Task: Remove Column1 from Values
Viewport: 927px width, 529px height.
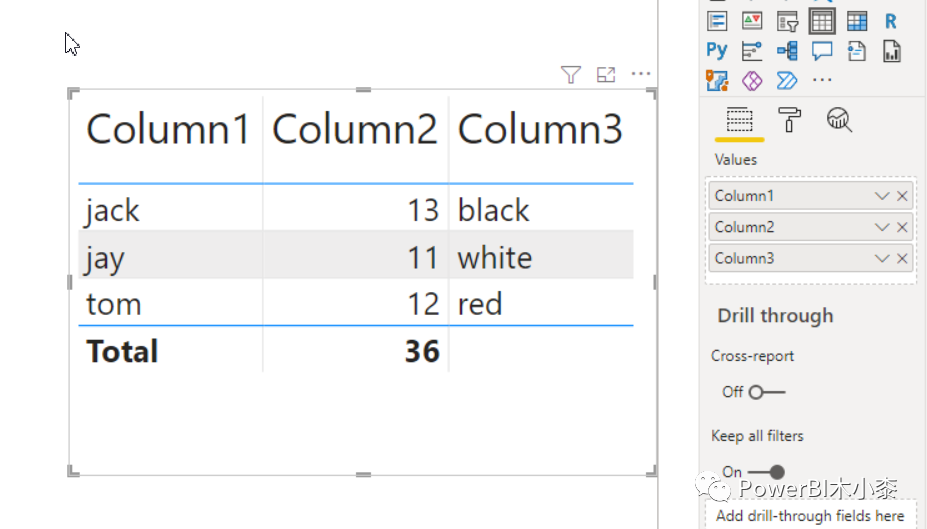Action: click(x=902, y=196)
